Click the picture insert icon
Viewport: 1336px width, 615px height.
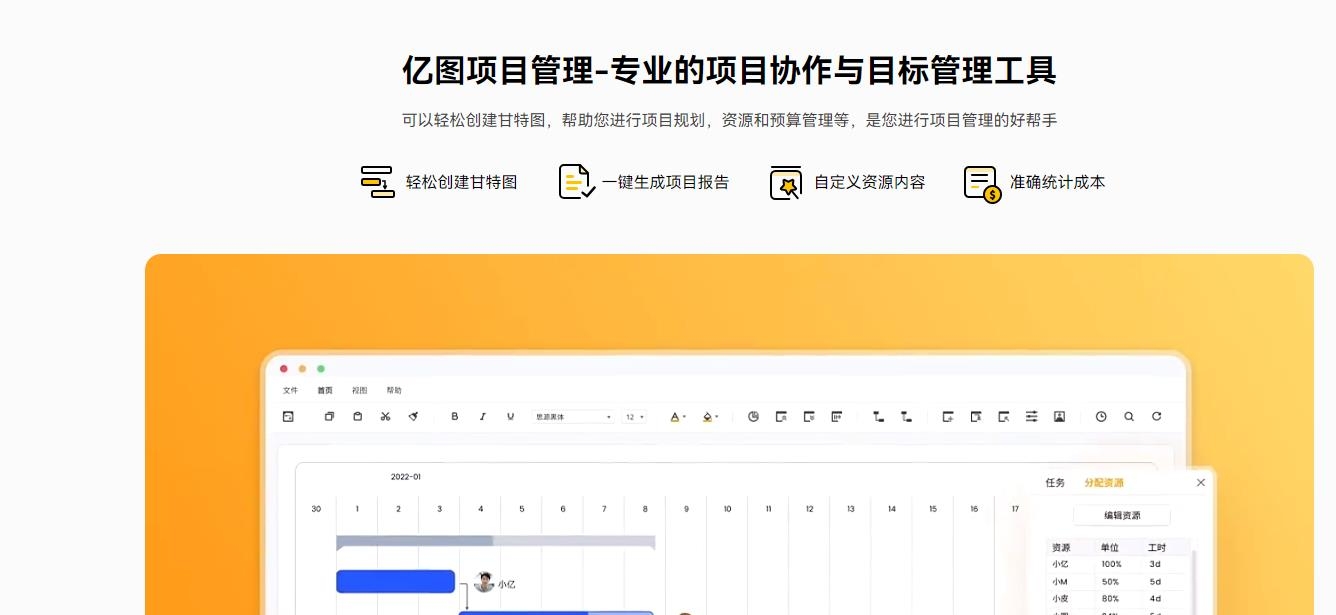click(1059, 416)
